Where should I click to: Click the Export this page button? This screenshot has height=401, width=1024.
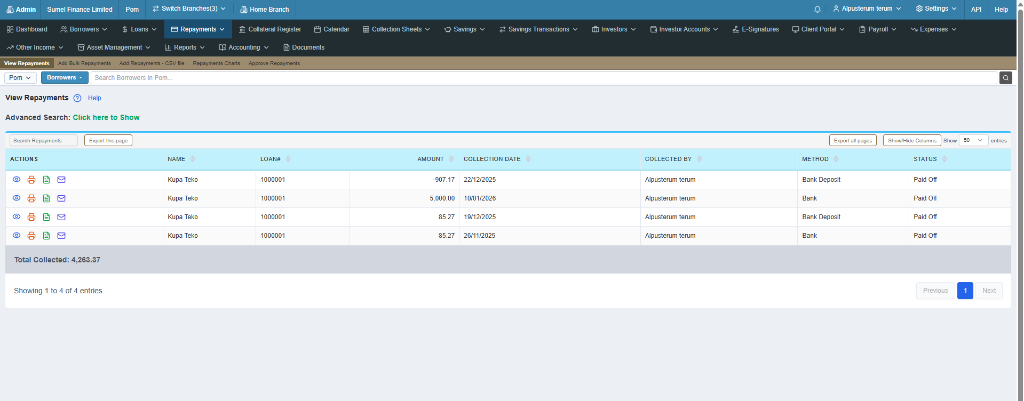108,140
